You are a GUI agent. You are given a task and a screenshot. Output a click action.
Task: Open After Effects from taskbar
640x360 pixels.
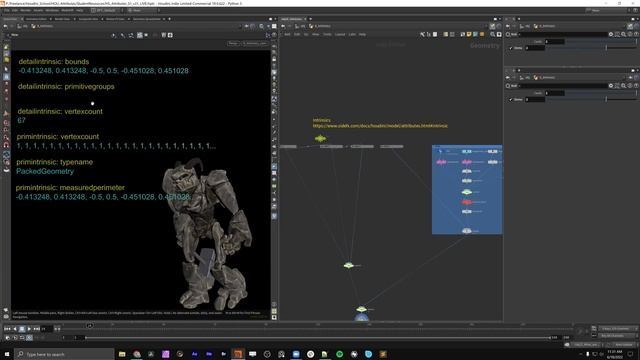[x=195, y=354]
